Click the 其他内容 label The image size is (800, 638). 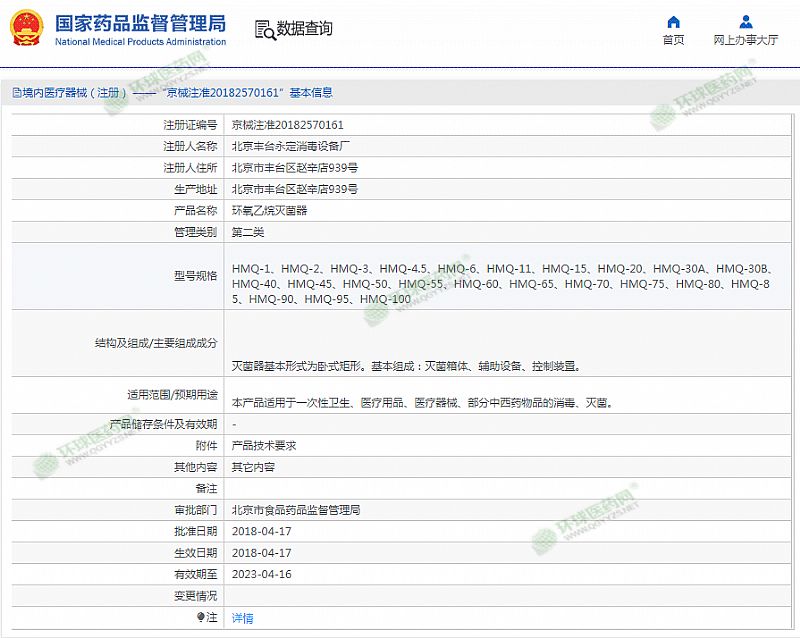[196, 467]
